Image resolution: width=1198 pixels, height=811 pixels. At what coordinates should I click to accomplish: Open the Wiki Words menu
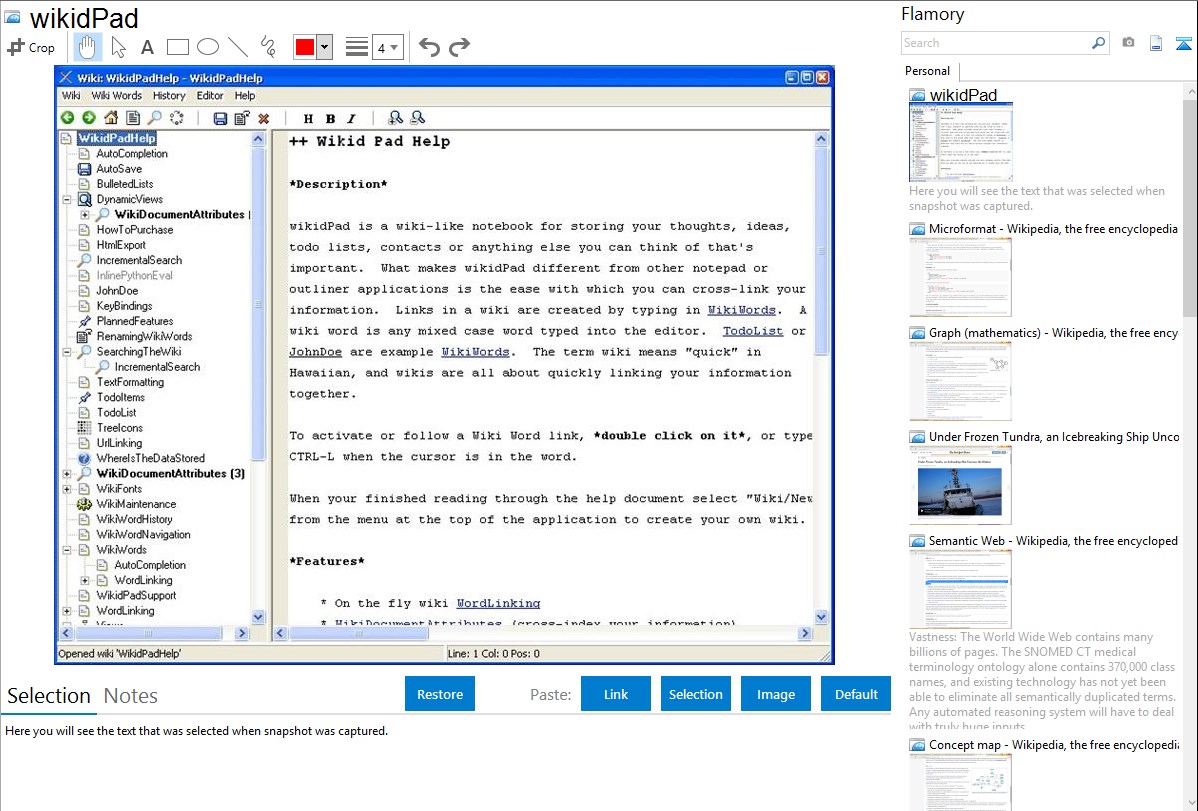pos(117,96)
